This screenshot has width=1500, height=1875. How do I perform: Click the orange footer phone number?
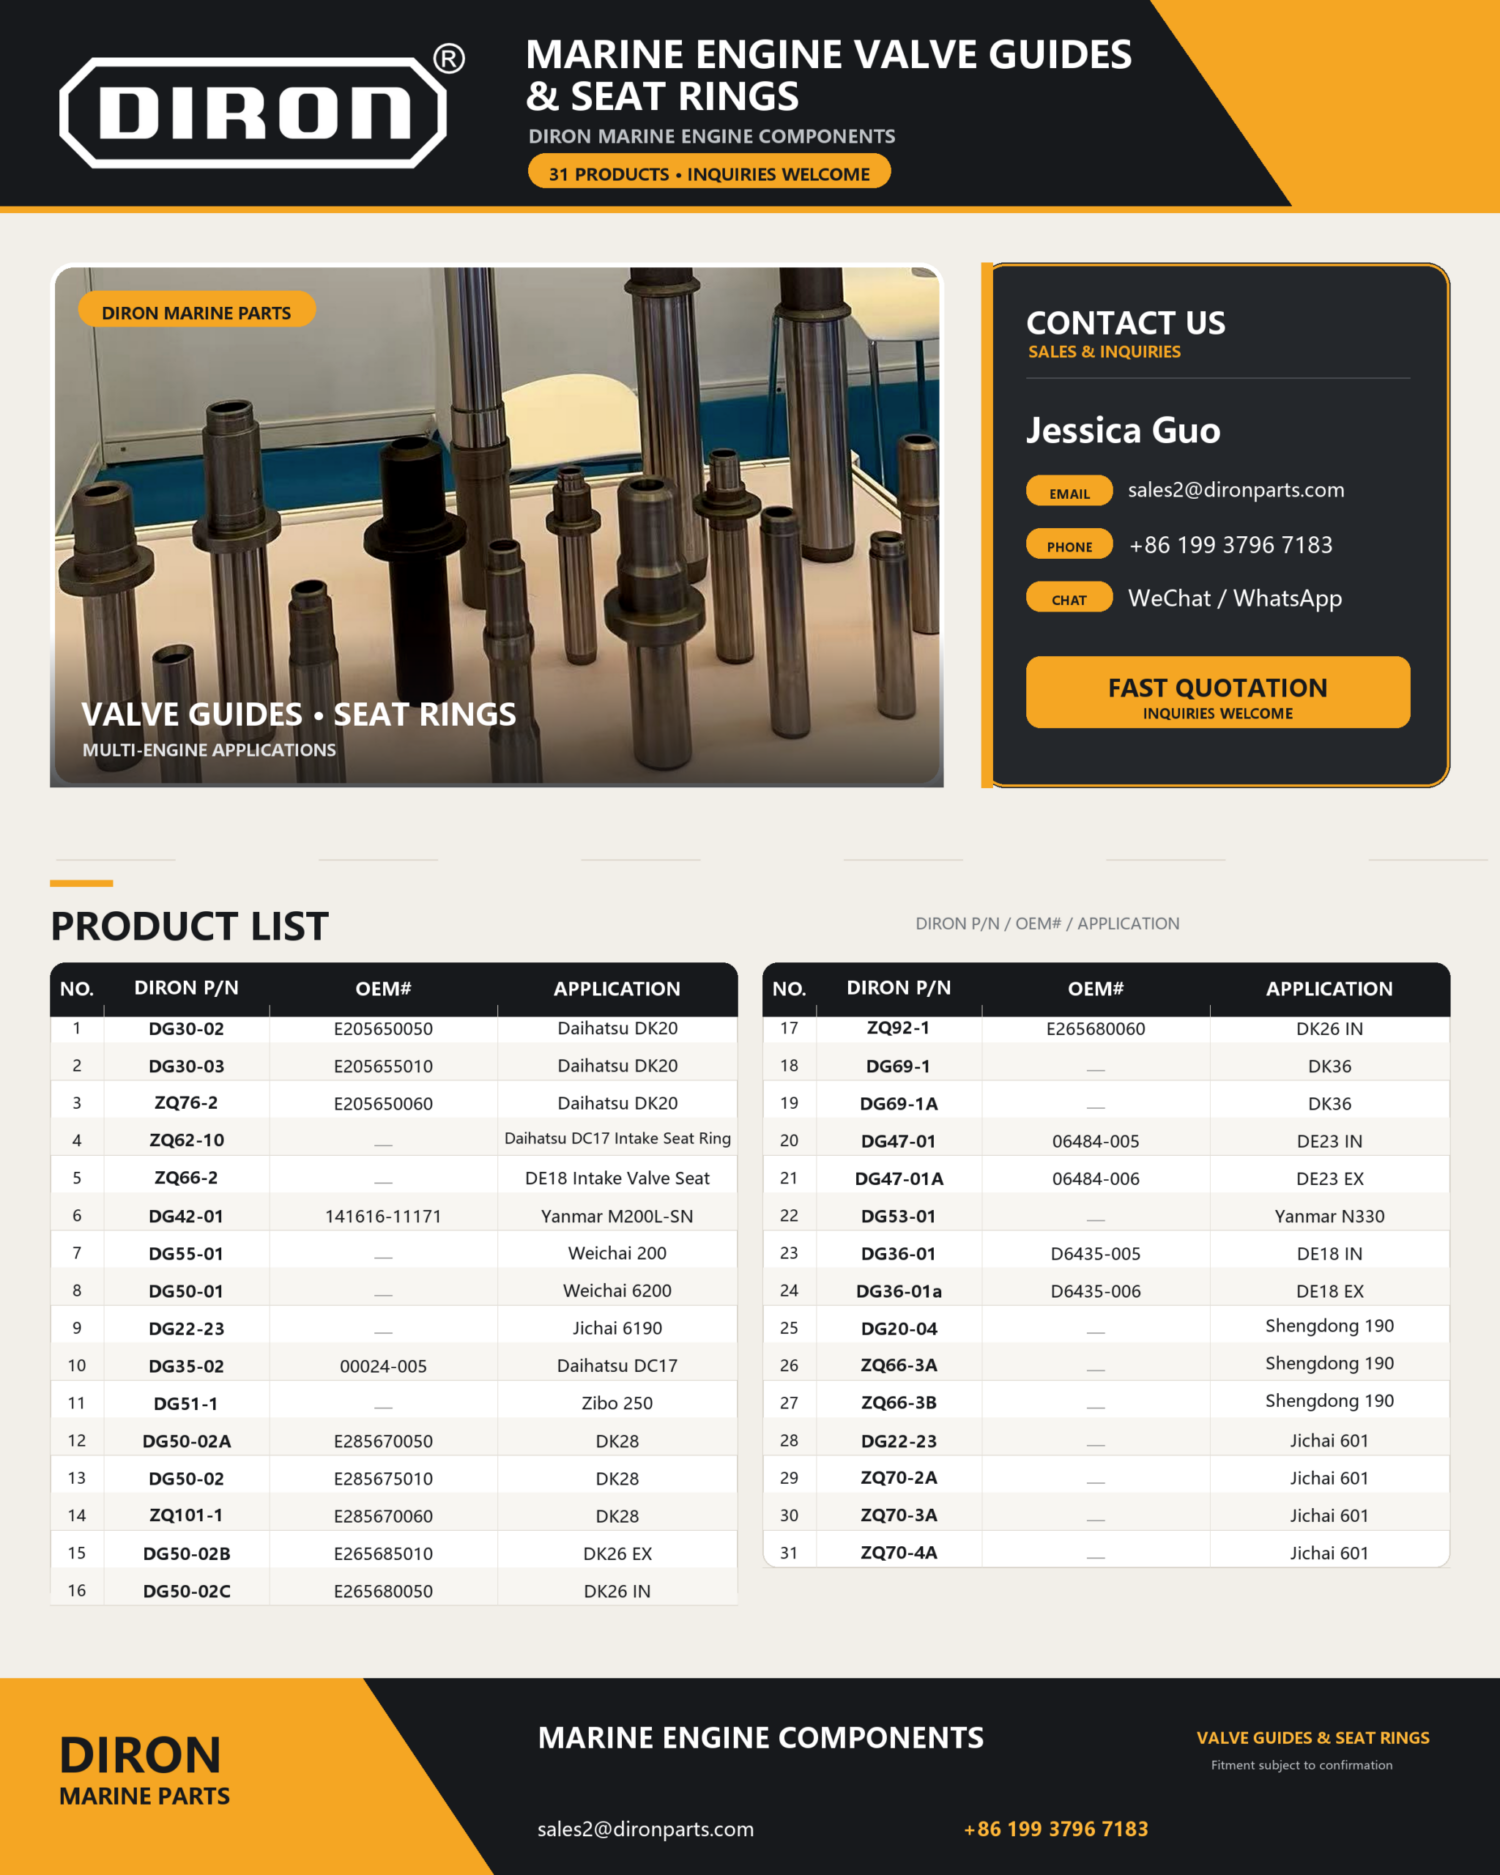pyautogui.click(x=1056, y=1829)
